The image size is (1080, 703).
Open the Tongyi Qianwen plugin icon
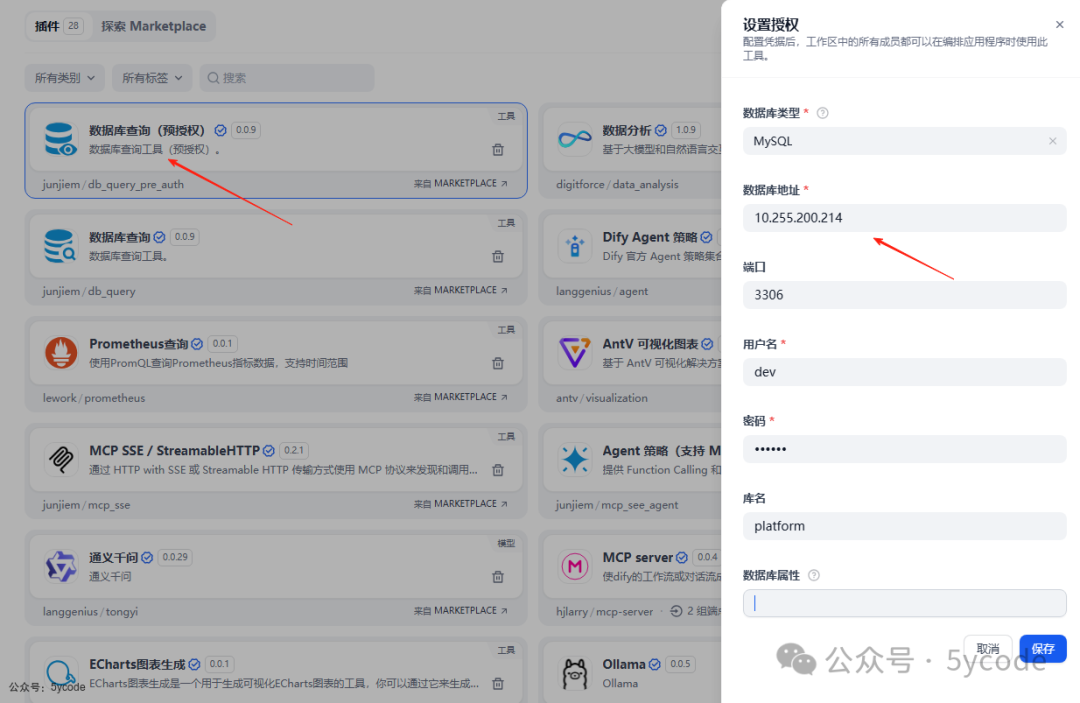tap(61, 566)
